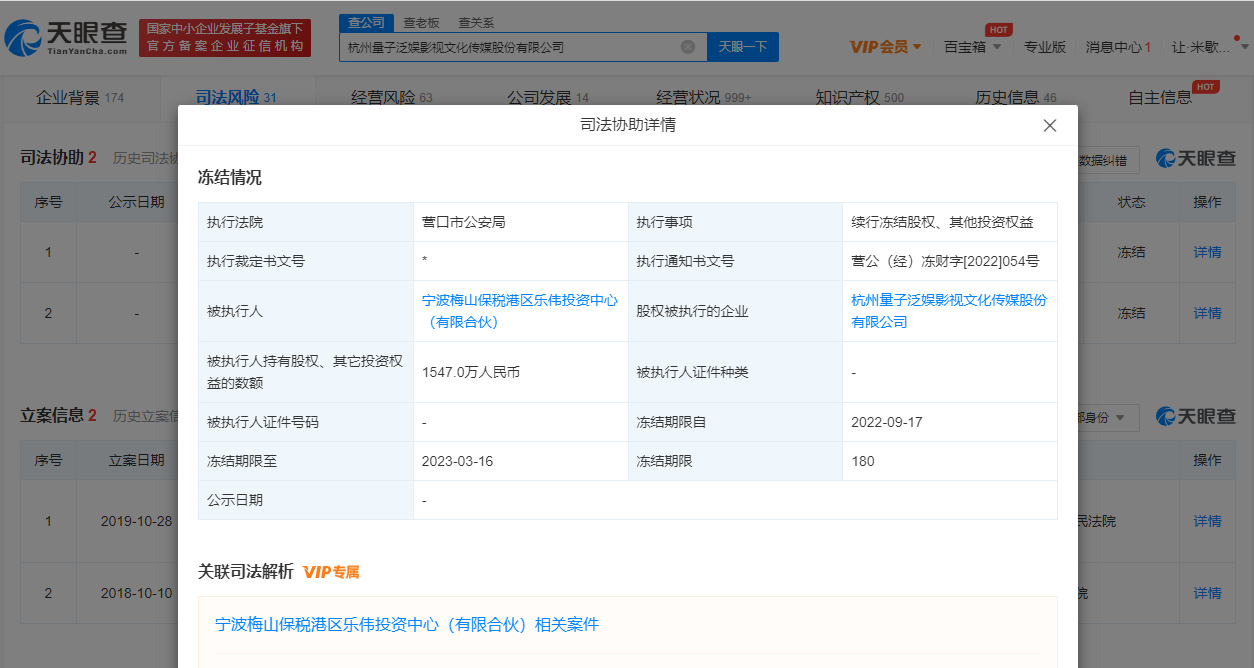The height and width of the screenshot is (668, 1254).
Task: Select the 查关系 search tab
Action: coord(476,22)
